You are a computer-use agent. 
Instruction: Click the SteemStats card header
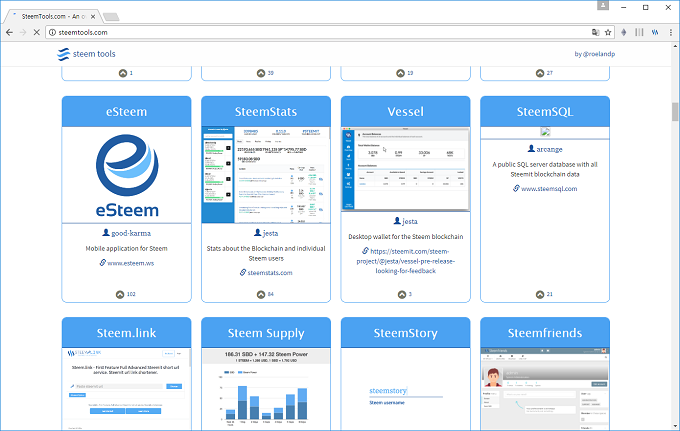point(266,112)
